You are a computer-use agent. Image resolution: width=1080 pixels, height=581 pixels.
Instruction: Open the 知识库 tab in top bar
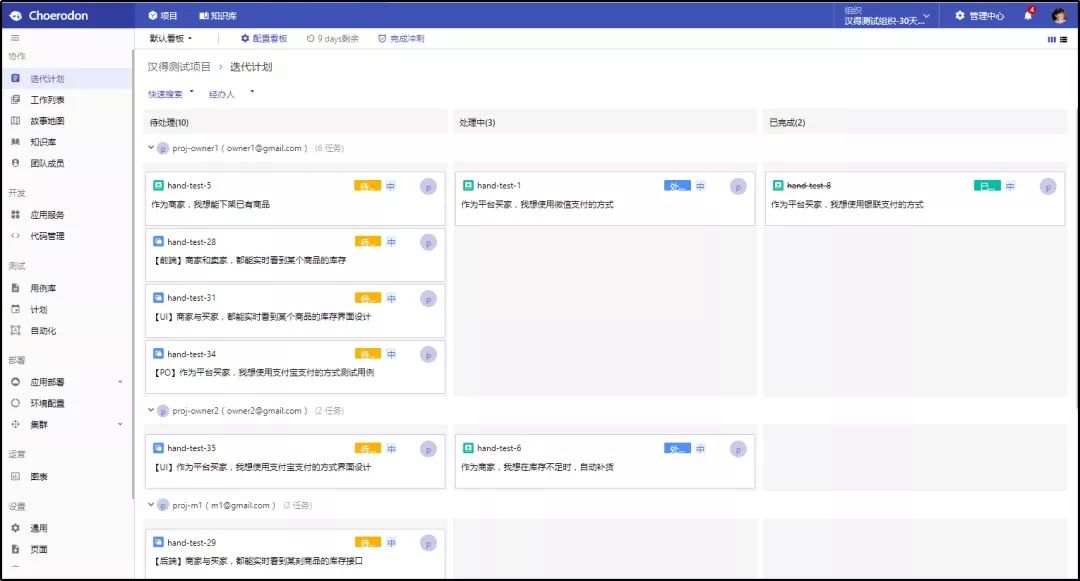pyautogui.click(x=218, y=16)
